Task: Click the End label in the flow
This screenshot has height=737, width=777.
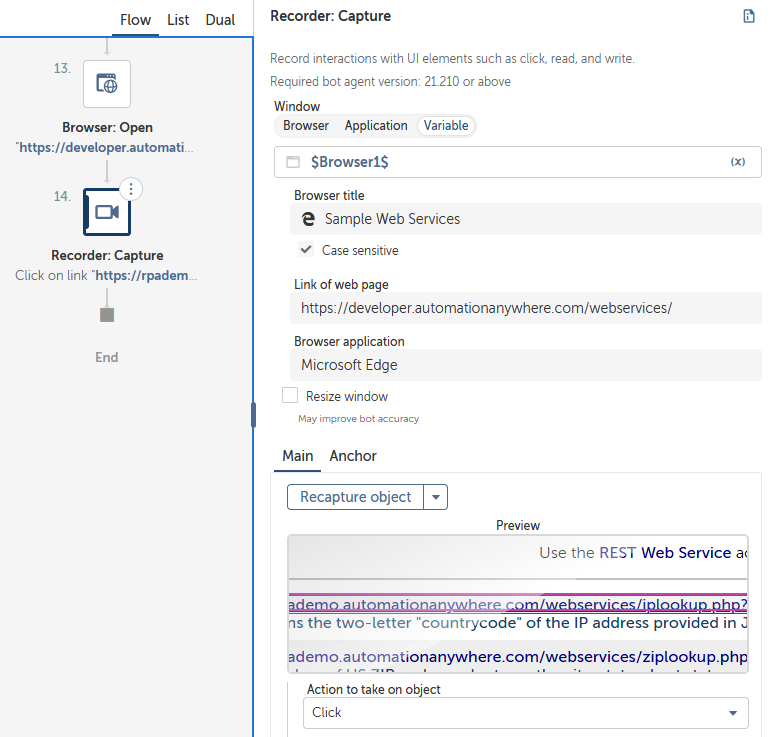Action: pos(107,357)
